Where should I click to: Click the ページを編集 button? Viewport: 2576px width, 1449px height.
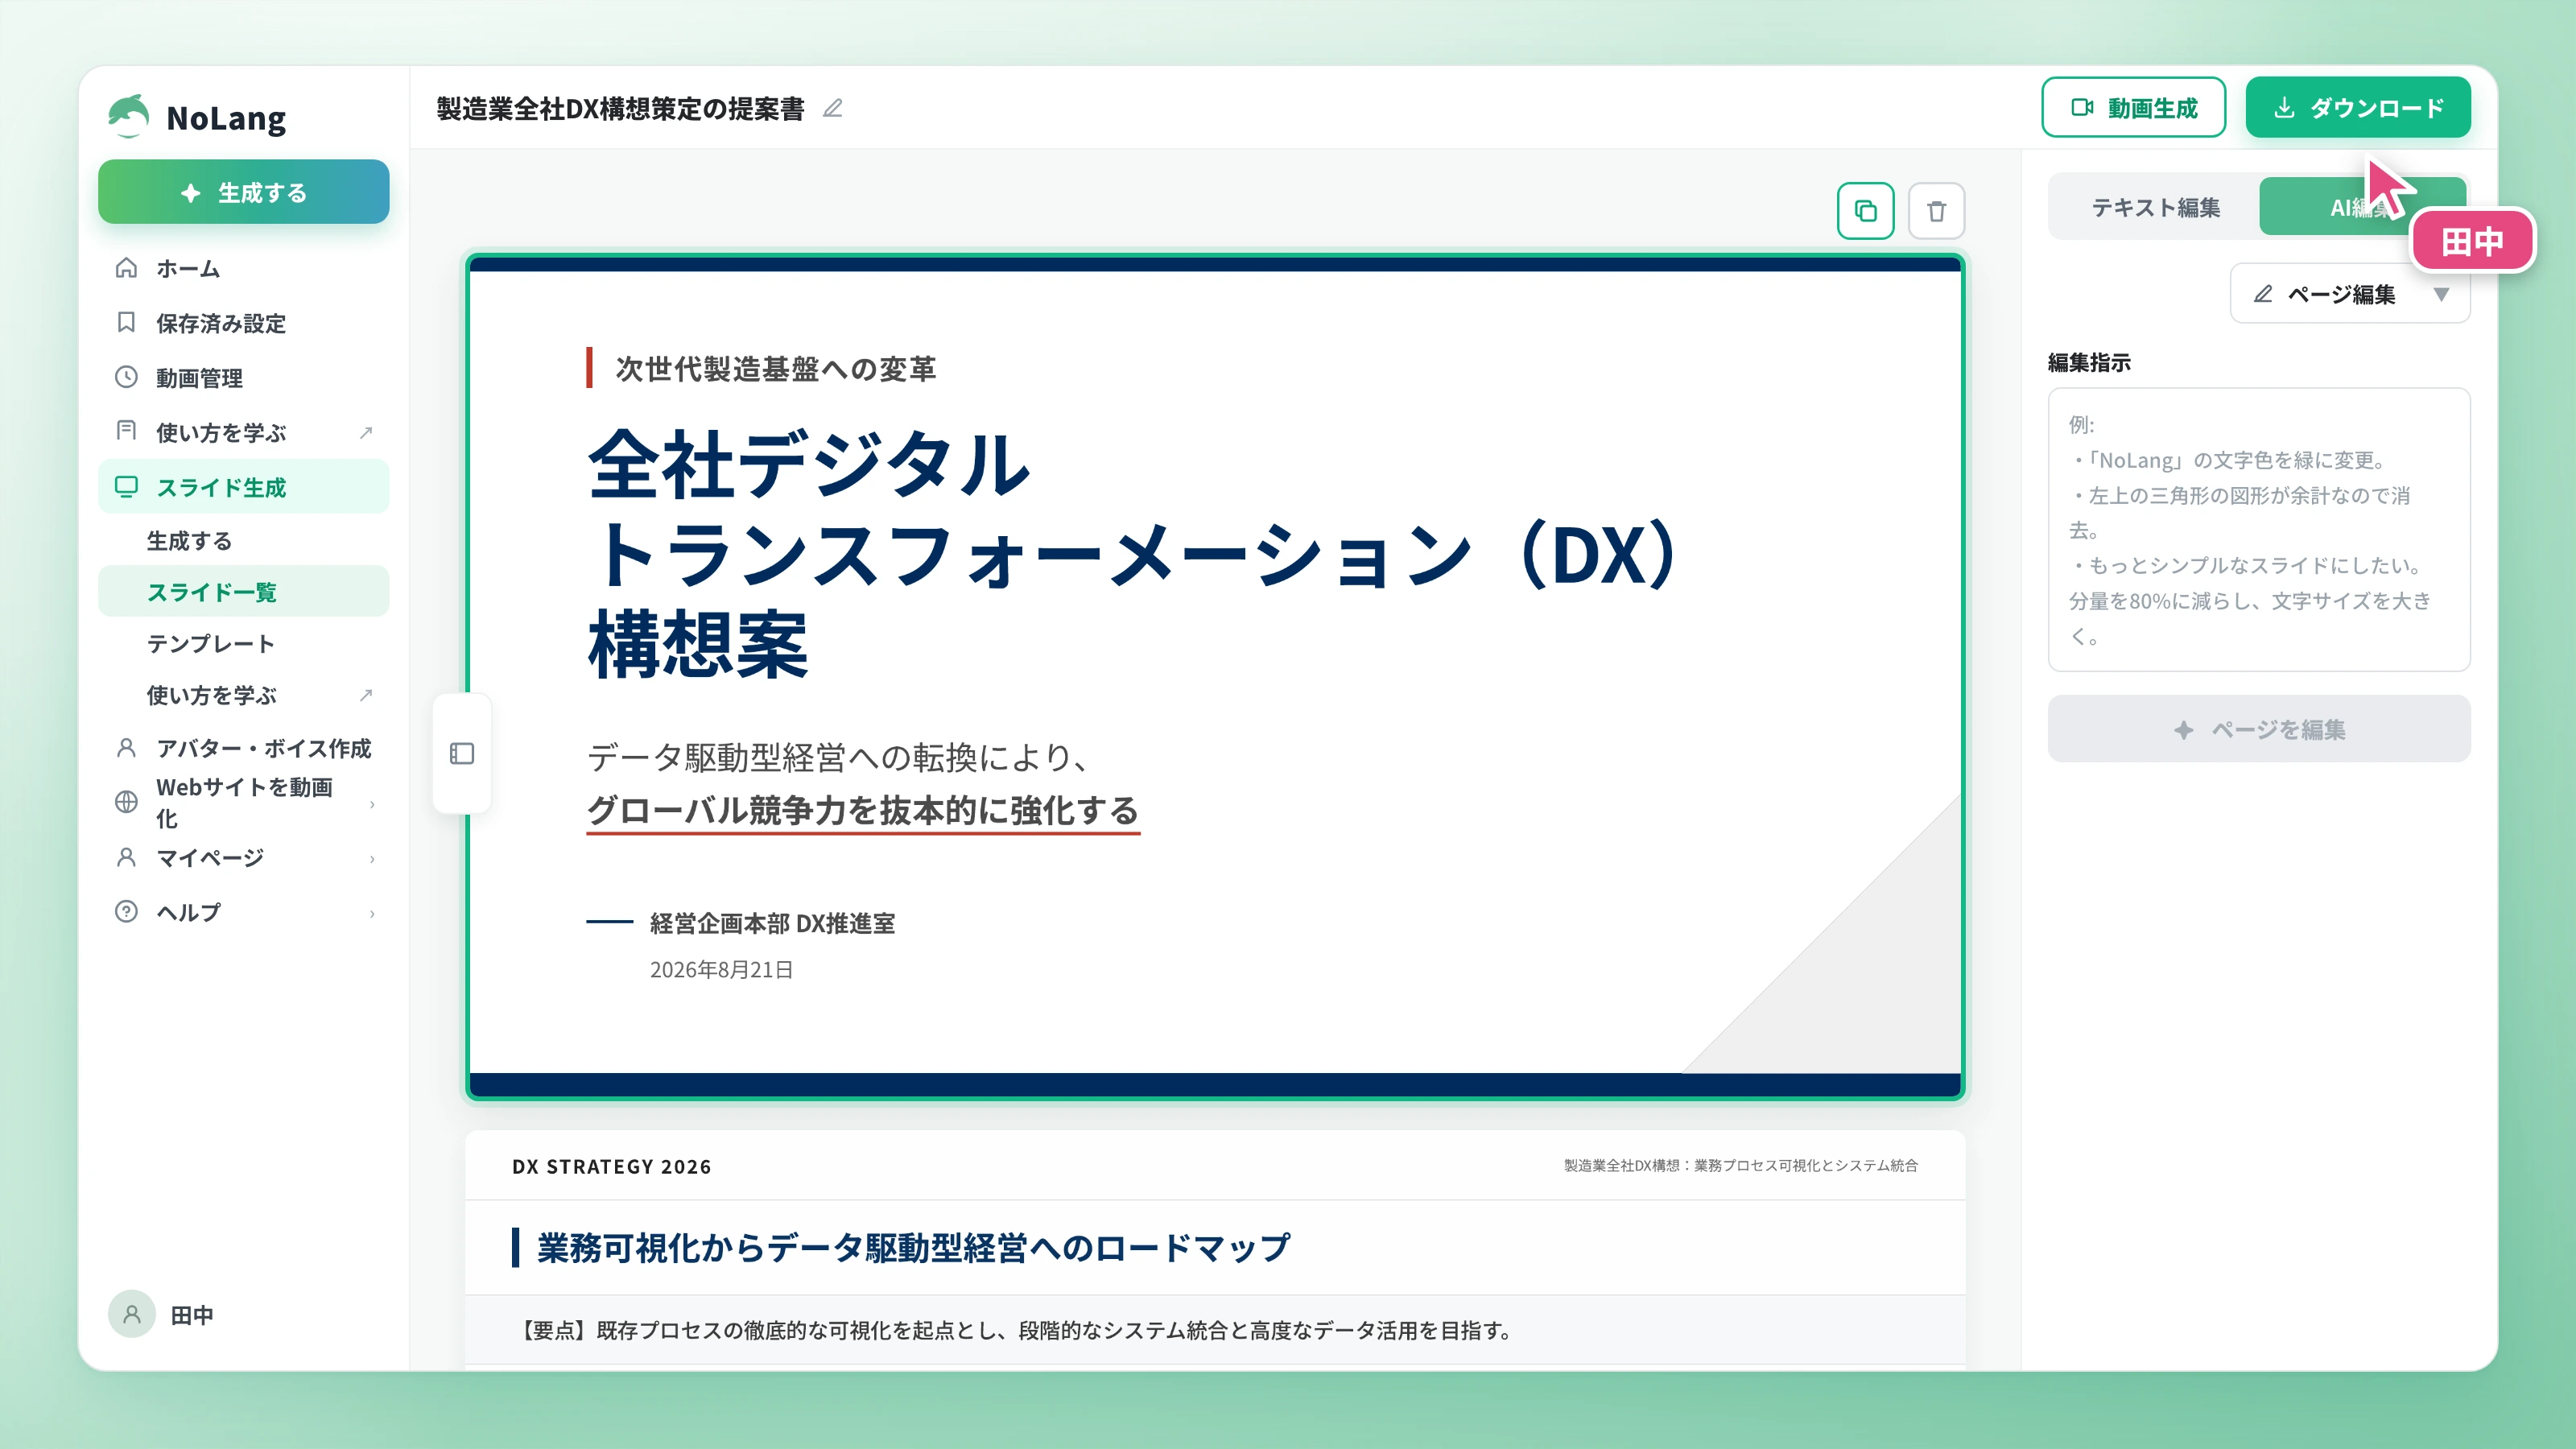click(x=2259, y=729)
